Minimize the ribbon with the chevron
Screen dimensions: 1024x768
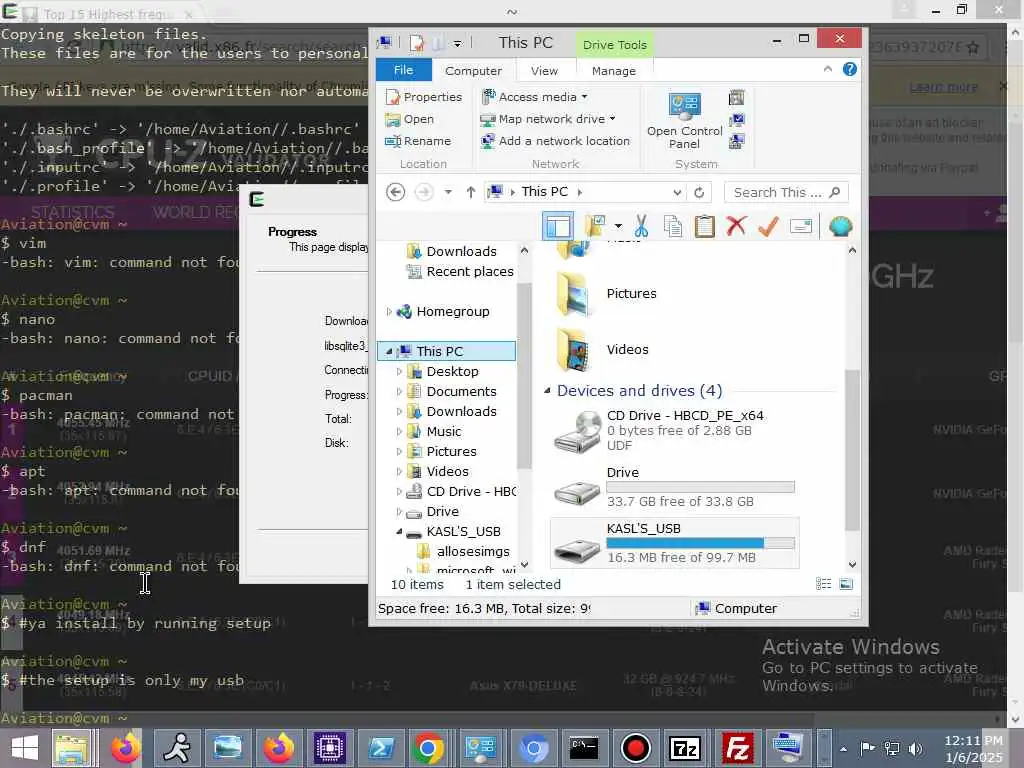[827, 69]
